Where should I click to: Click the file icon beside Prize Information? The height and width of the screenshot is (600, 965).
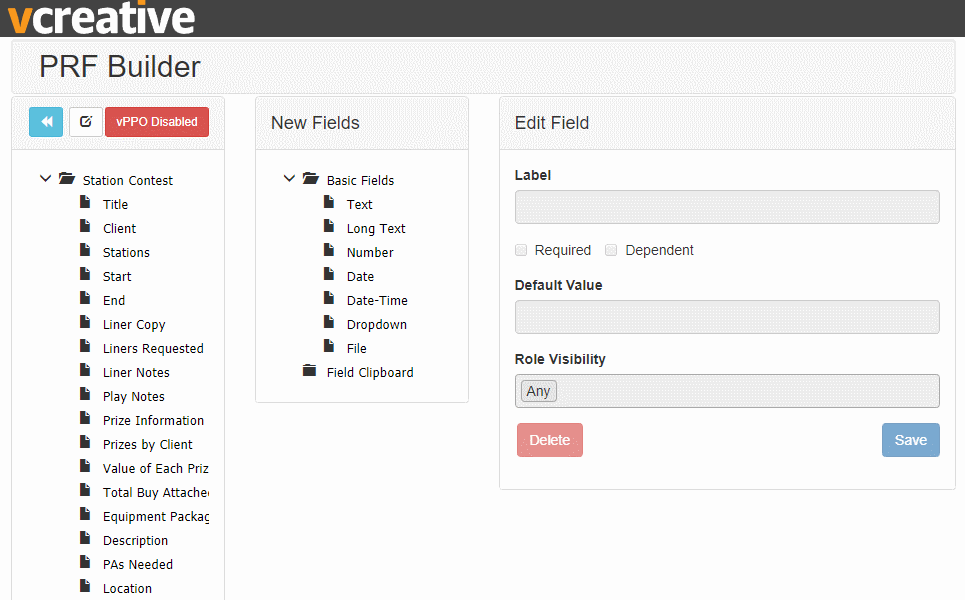(x=86, y=418)
